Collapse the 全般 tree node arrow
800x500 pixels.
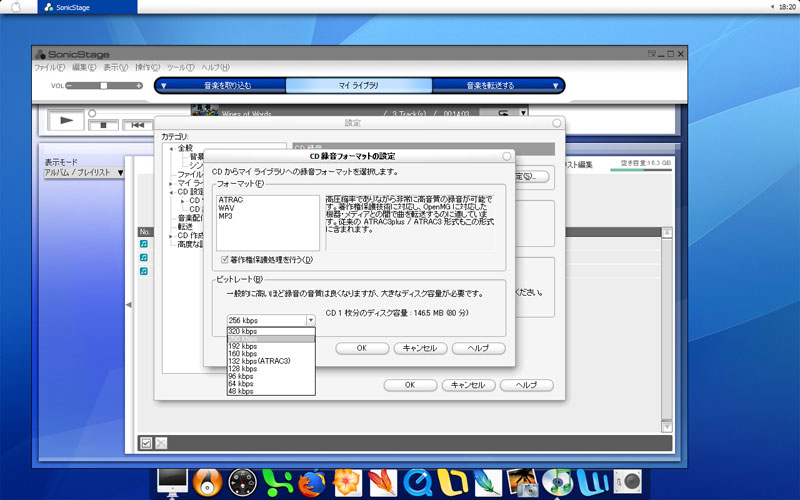171,148
